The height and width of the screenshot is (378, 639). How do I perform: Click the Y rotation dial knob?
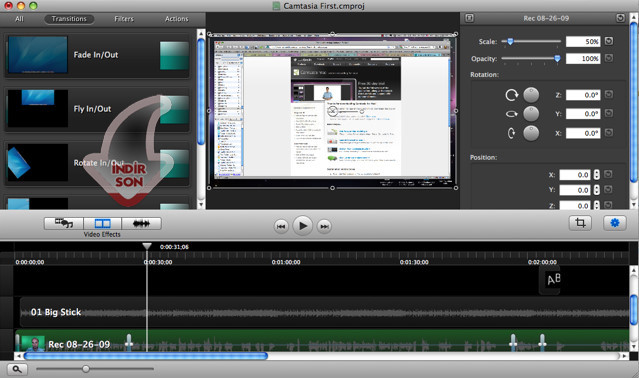(531, 114)
